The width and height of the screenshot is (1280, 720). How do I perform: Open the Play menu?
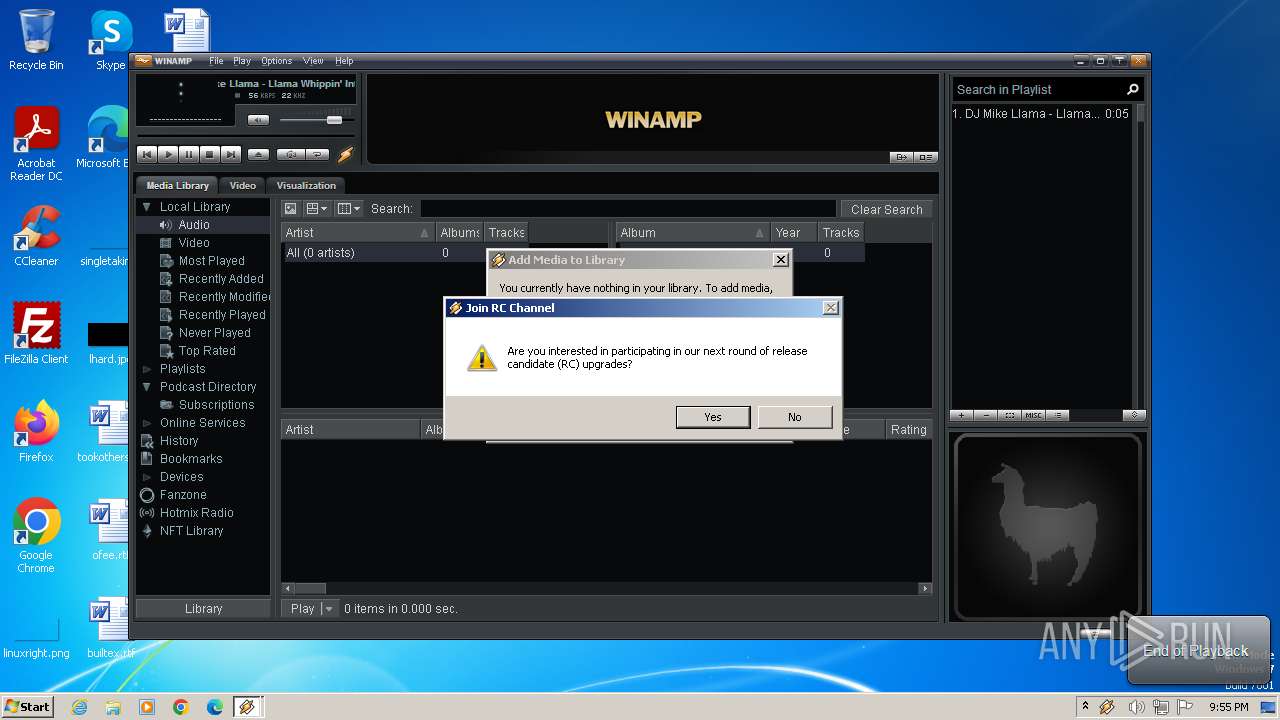click(242, 61)
